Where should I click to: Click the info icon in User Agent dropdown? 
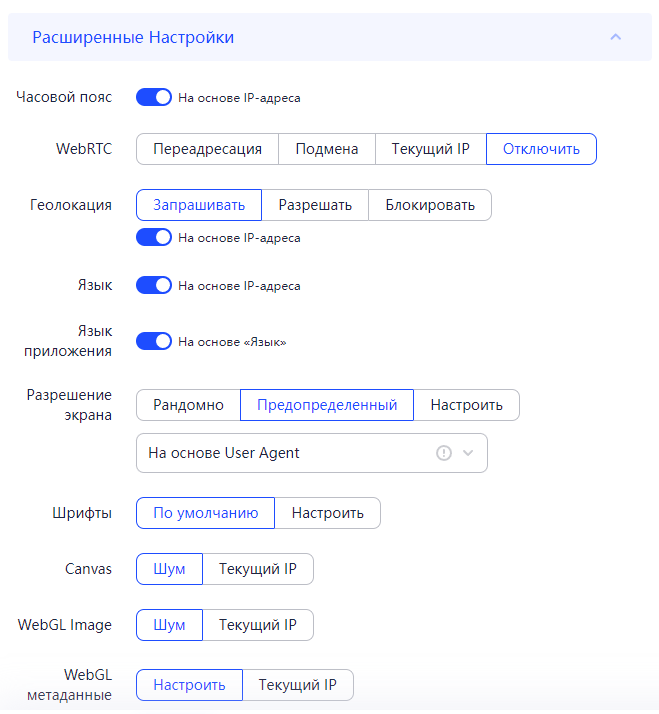pos(444,453)
